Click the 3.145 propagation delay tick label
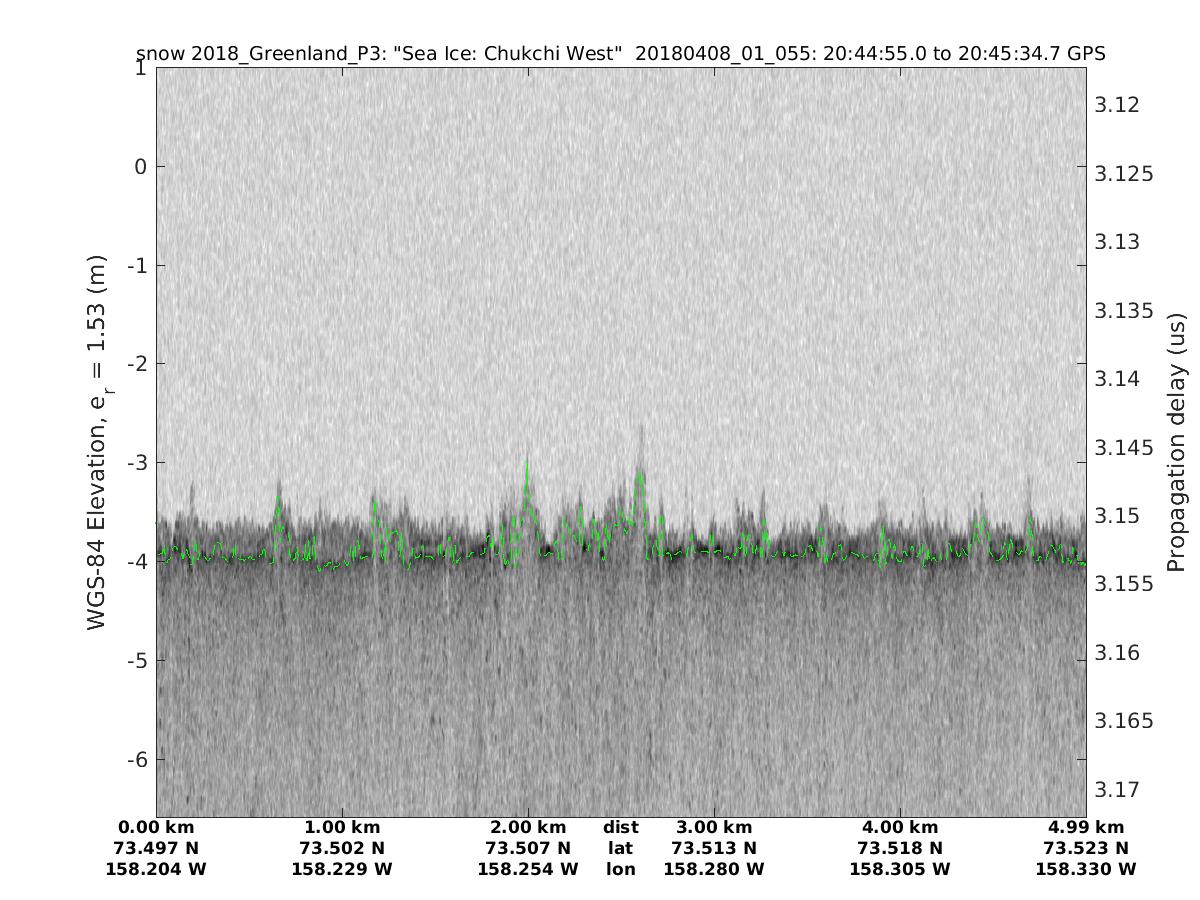This screenshot has width=1200, height=900. tap(1122, 448)
